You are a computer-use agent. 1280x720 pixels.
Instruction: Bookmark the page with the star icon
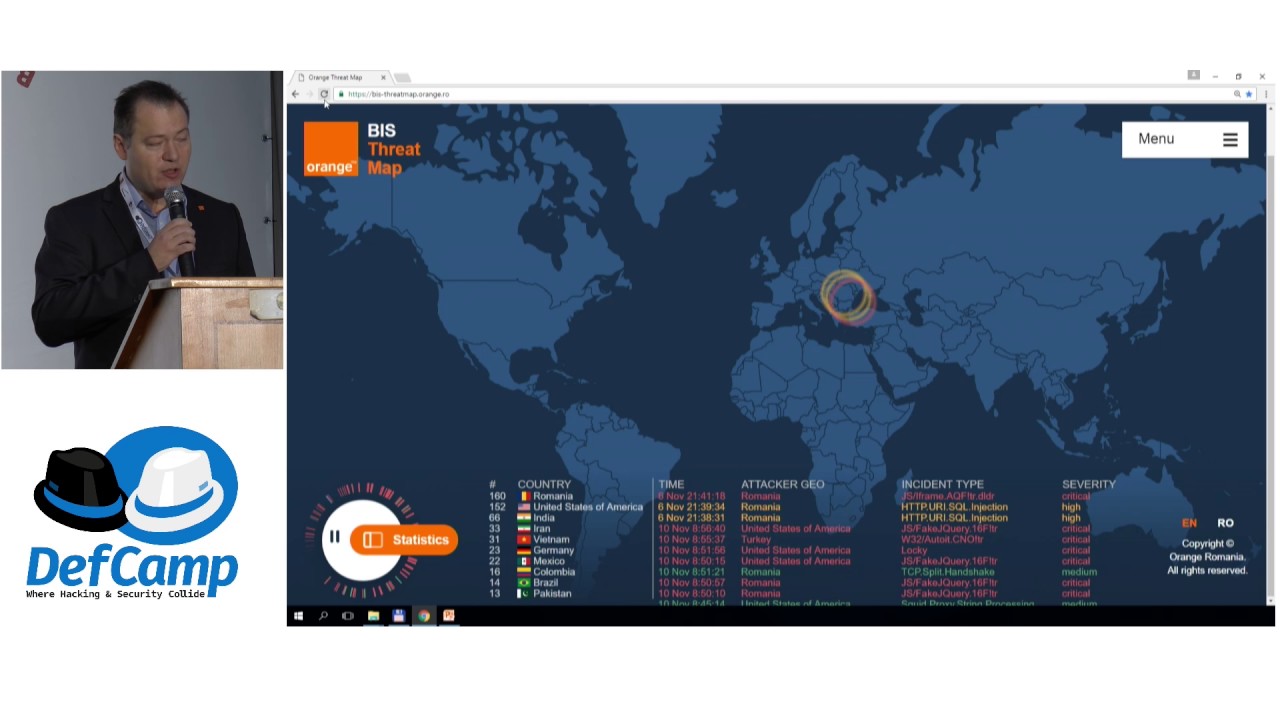pyautogui.click(x=1249, y=94)
